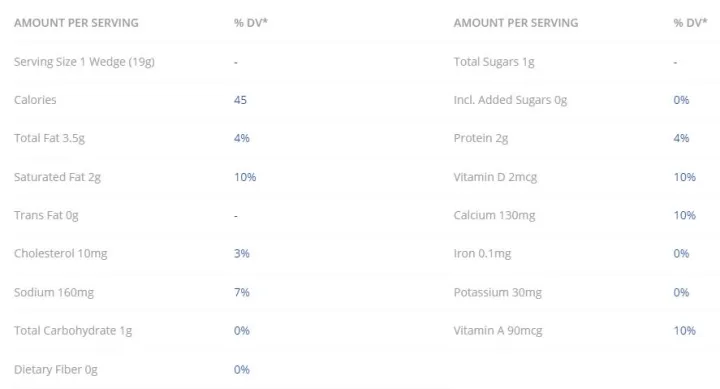720x389 pixels.
Task: Click the Incl. Added Sugars 0g entry
Action: tap(510, 100)
